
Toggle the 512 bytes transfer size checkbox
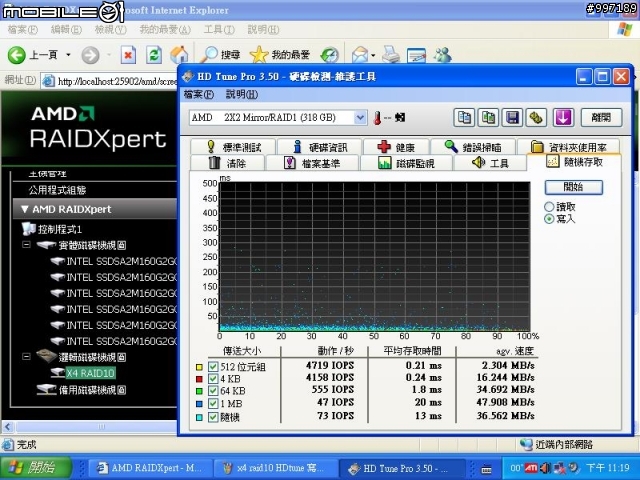[x=213, y=366]
